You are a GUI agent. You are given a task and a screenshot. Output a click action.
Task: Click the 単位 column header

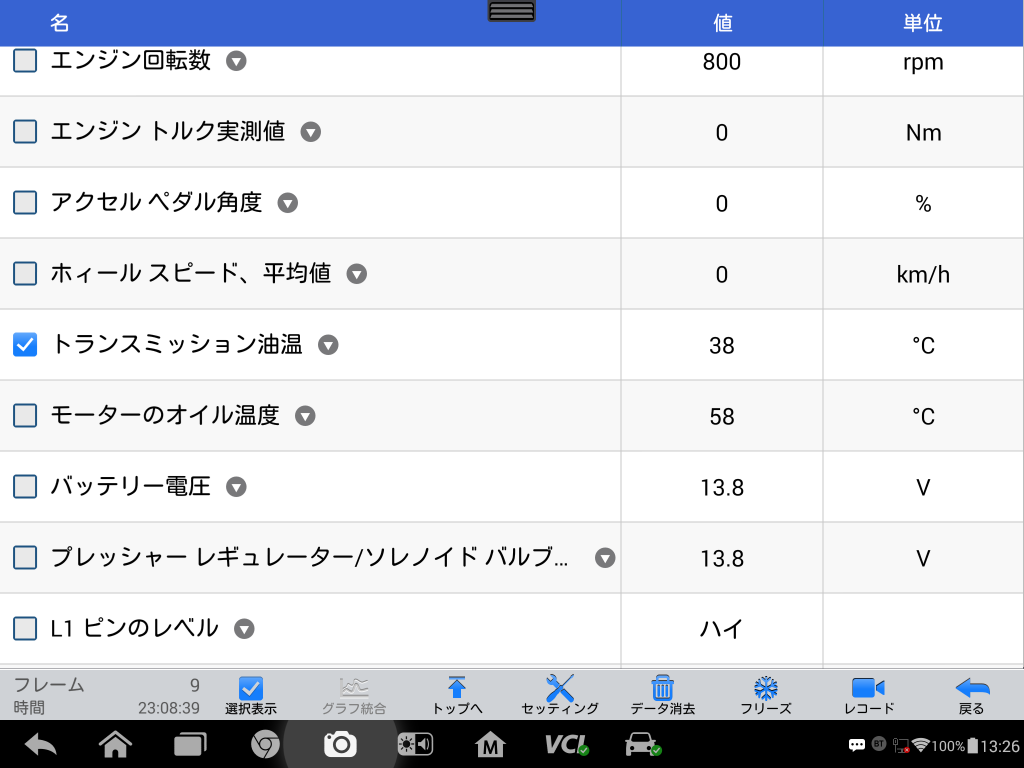coord(922,22)
